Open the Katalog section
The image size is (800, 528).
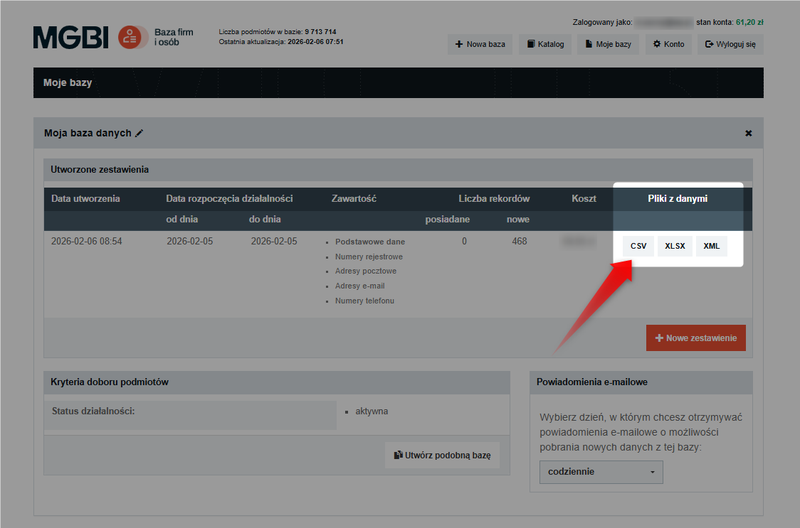545,44
